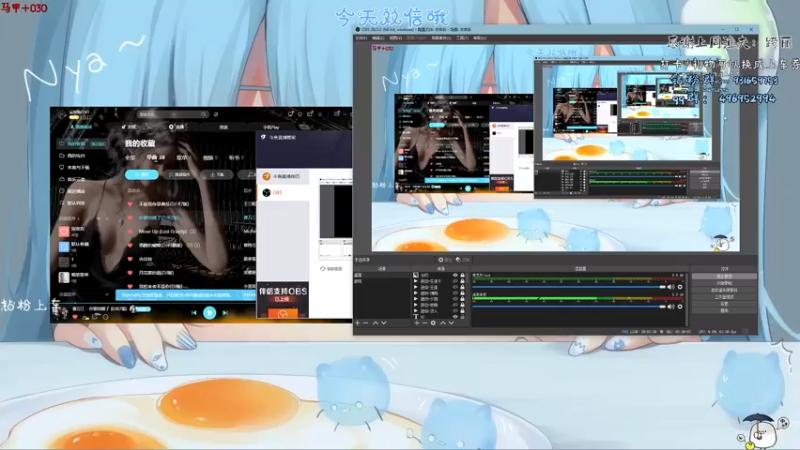The width and height of the screenshot is (800, 450).
Task: Open the Edit menu in OBS
Action: 378,38
